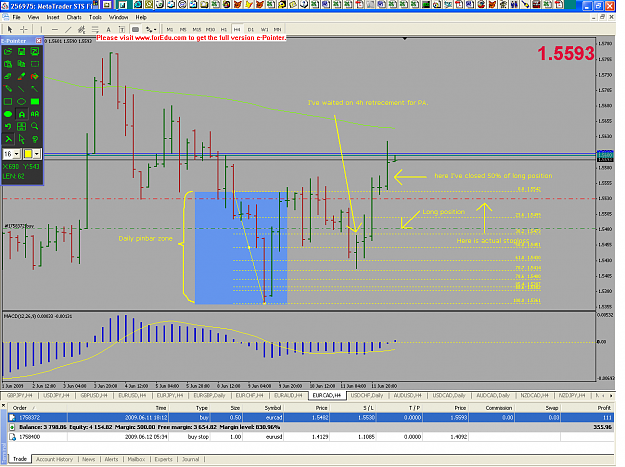Switch to the Journal terminal tab
This screenshot has height=467, width=625.
click(x=191, y=459)
